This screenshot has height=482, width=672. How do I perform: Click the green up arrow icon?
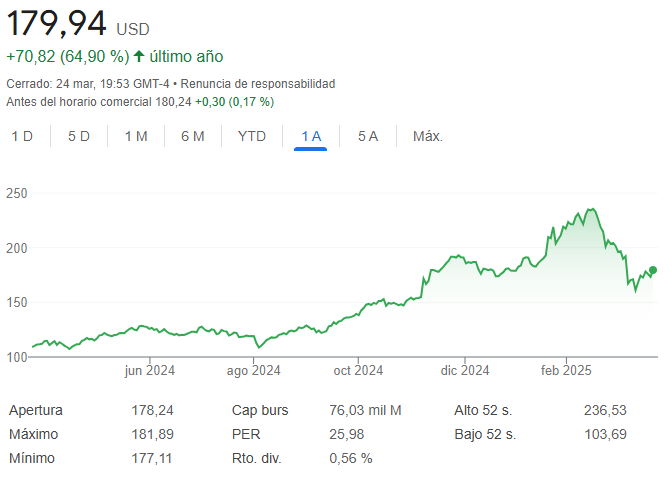pyautogui.click(x=139, y=56)
